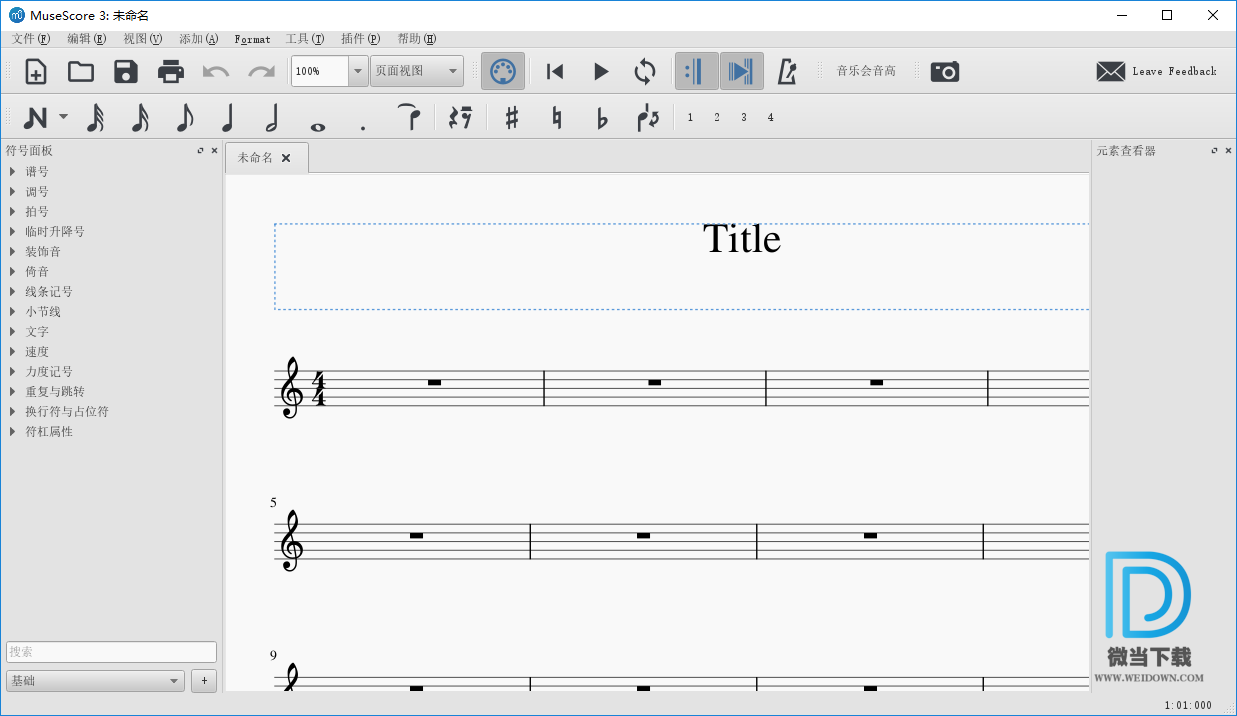Insert a rest with the rest icon
The width and height of the screenshot is (1237, 716).
coord(460,118)
